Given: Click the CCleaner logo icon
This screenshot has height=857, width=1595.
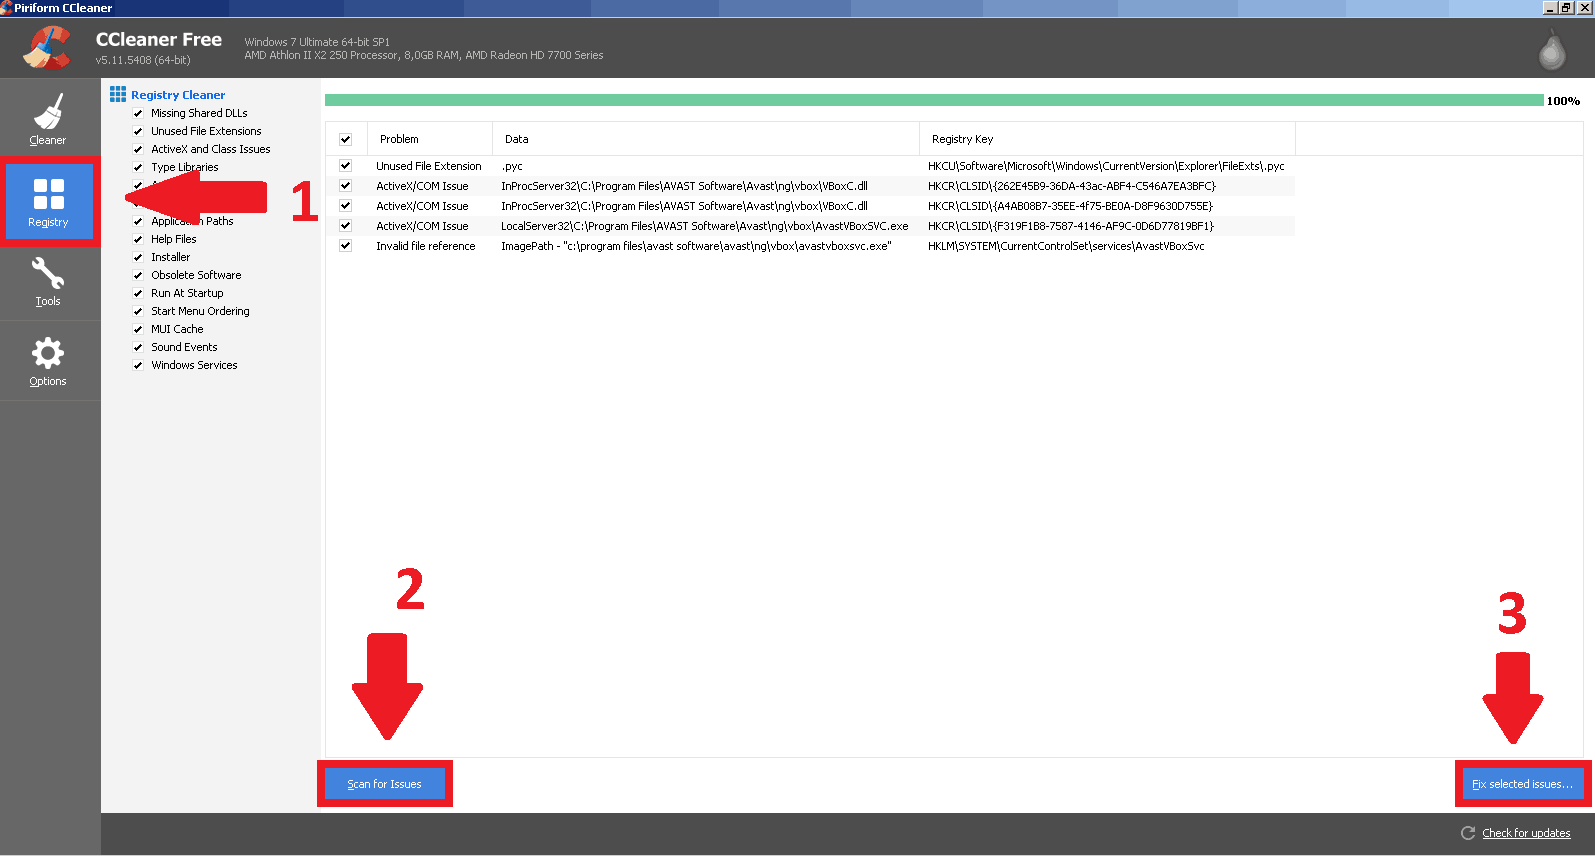Looking at the screenshot, I should click(x=46, y=47).
